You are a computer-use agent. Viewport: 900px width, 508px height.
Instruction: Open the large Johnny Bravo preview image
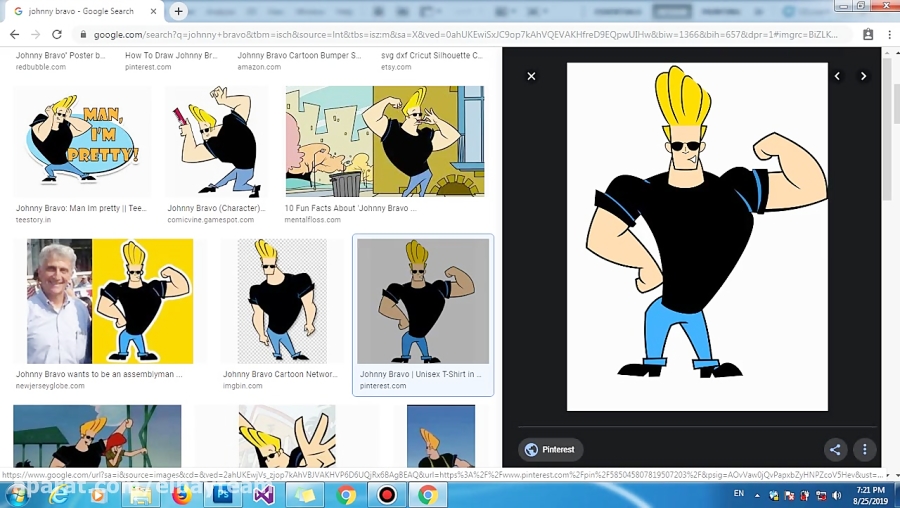(697, 236)
